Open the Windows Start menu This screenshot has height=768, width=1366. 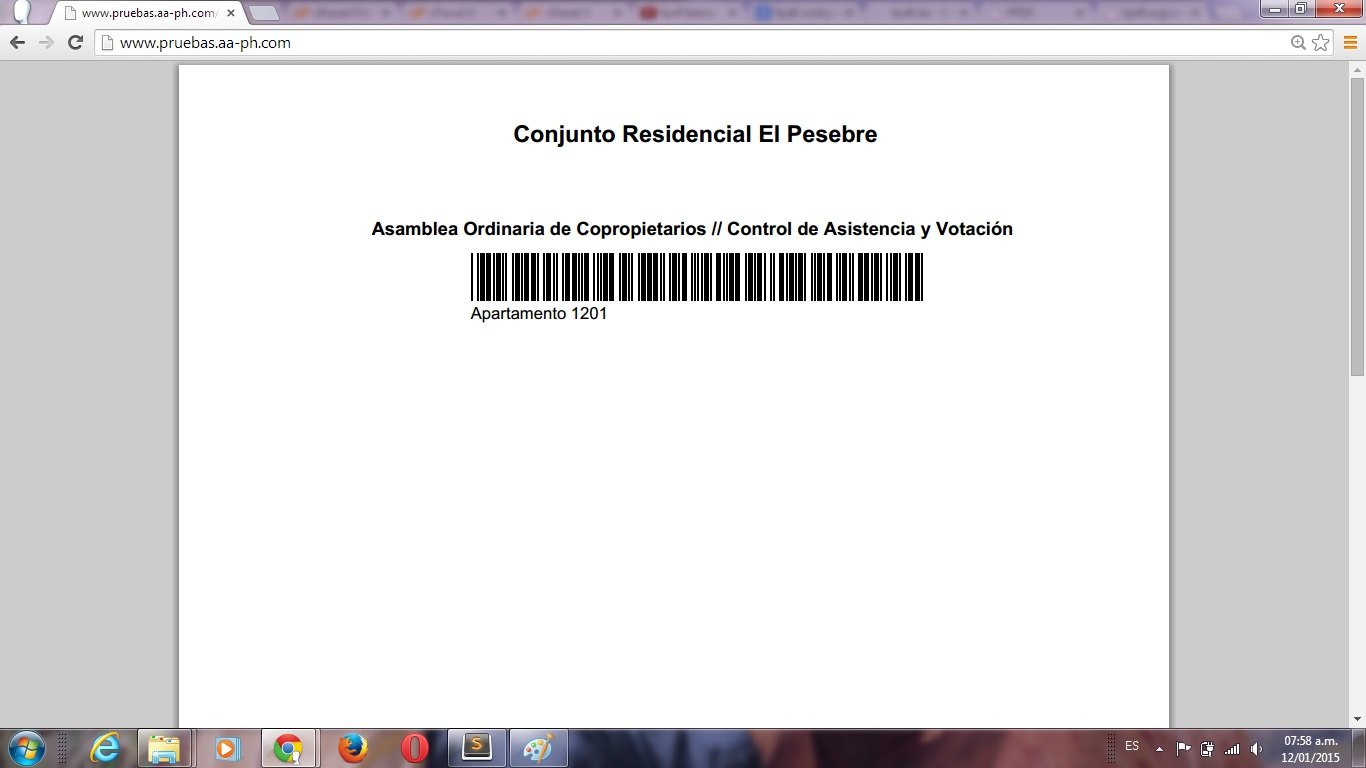pyautogui.click(x=25, y=748)
